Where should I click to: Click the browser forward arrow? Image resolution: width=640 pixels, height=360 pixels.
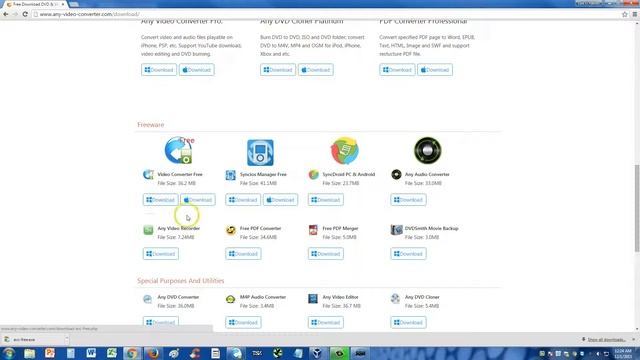(16, 14)
